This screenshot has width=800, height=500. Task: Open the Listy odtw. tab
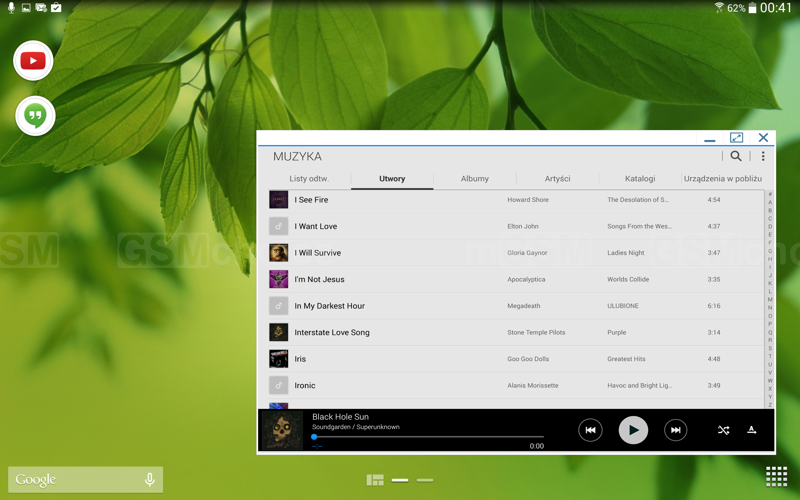309,179
